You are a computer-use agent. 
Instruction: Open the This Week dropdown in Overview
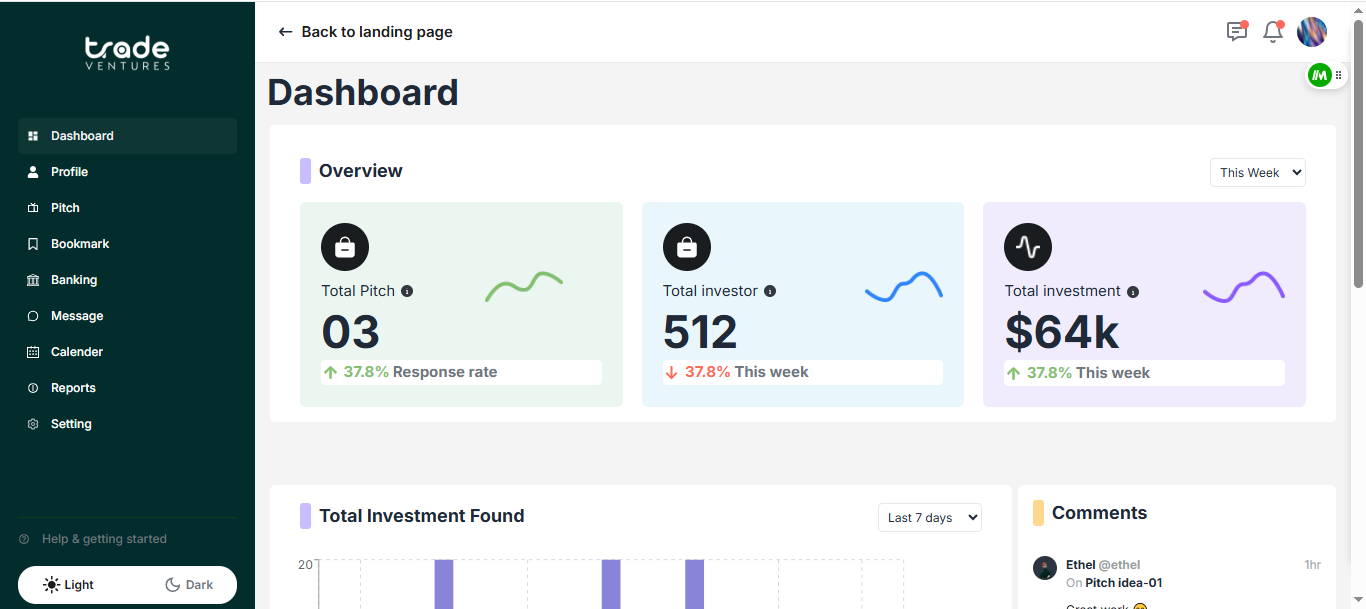coord(1257,172)
